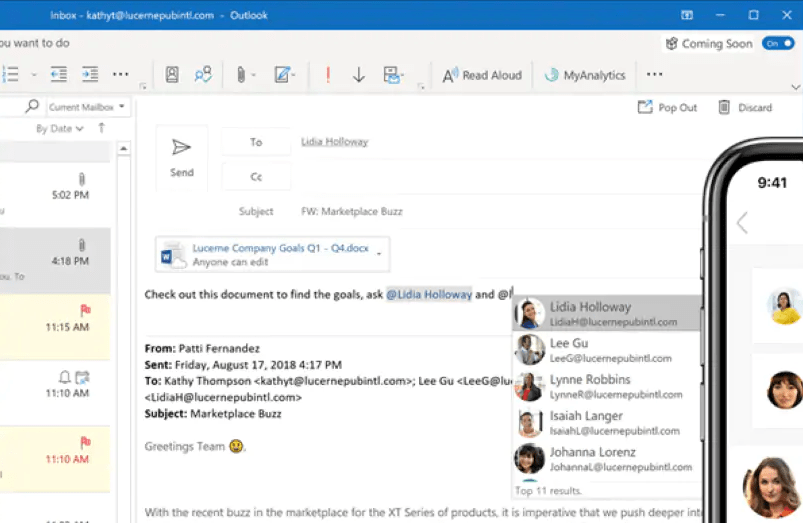Screen dimensions: 803x523
Task: Select Lynne Robbins from mention suggestions
Action: [x=607, y=386]
